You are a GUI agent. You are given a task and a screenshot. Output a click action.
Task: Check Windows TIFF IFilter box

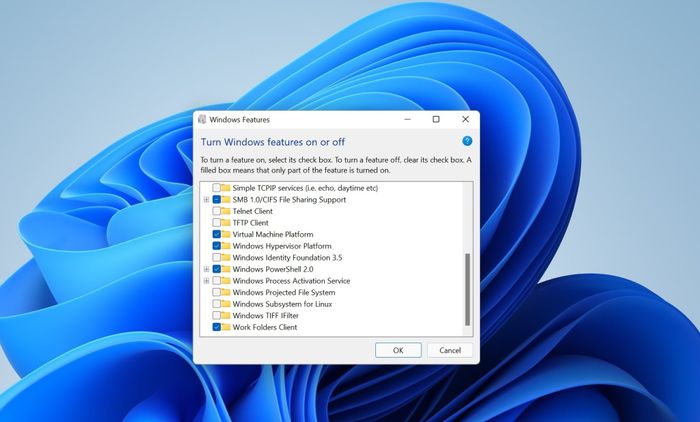(217, 315)
